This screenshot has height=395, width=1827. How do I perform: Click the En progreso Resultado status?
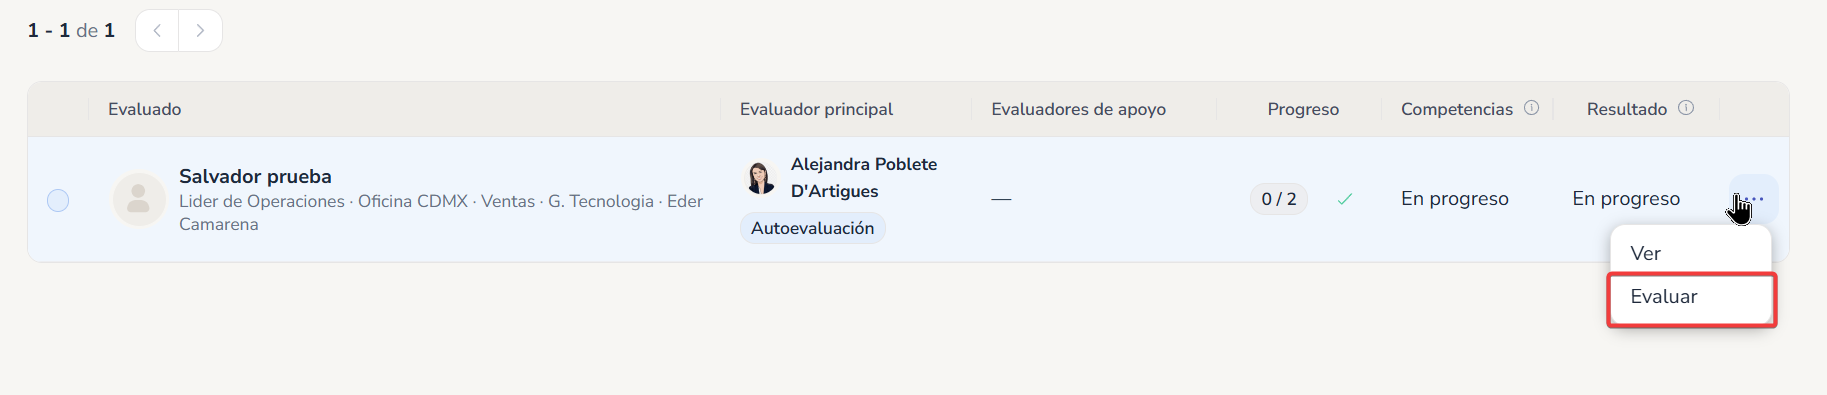coord(1626,199)
